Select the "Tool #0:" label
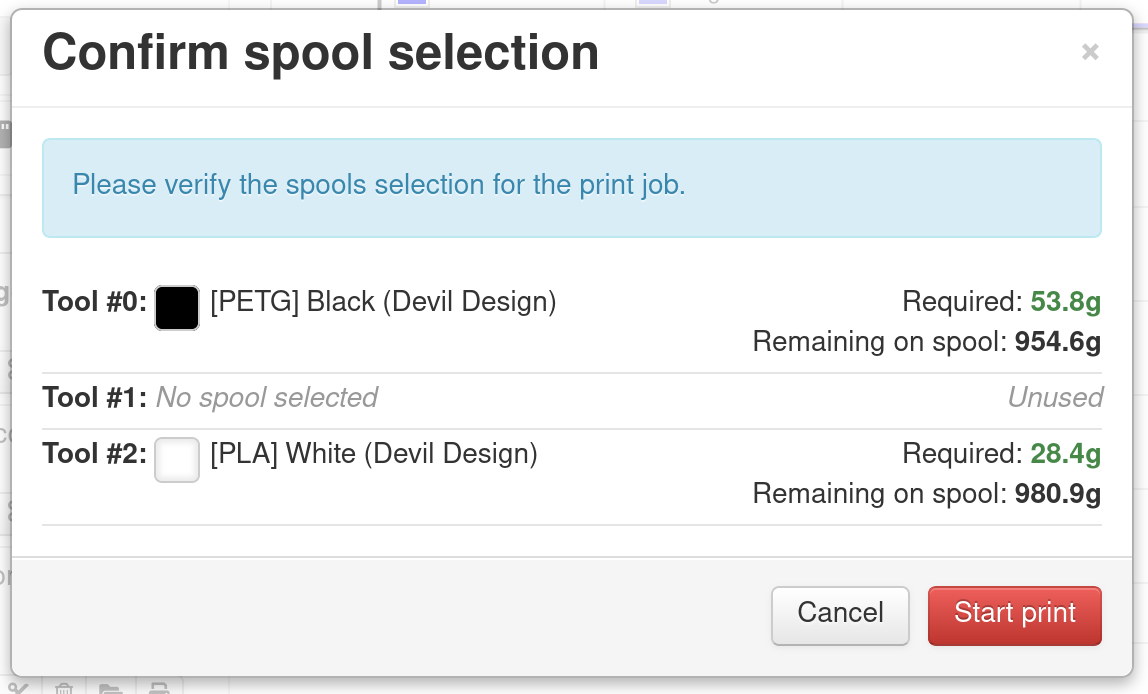 click(95, 301)
